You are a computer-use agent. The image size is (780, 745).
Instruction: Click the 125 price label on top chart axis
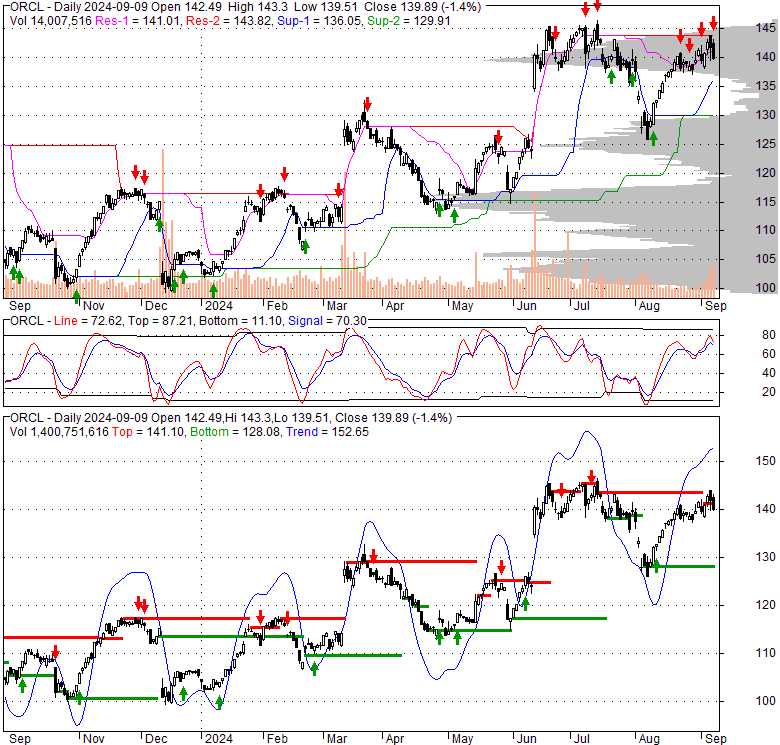pyautogui.click(x=766, y=144)
